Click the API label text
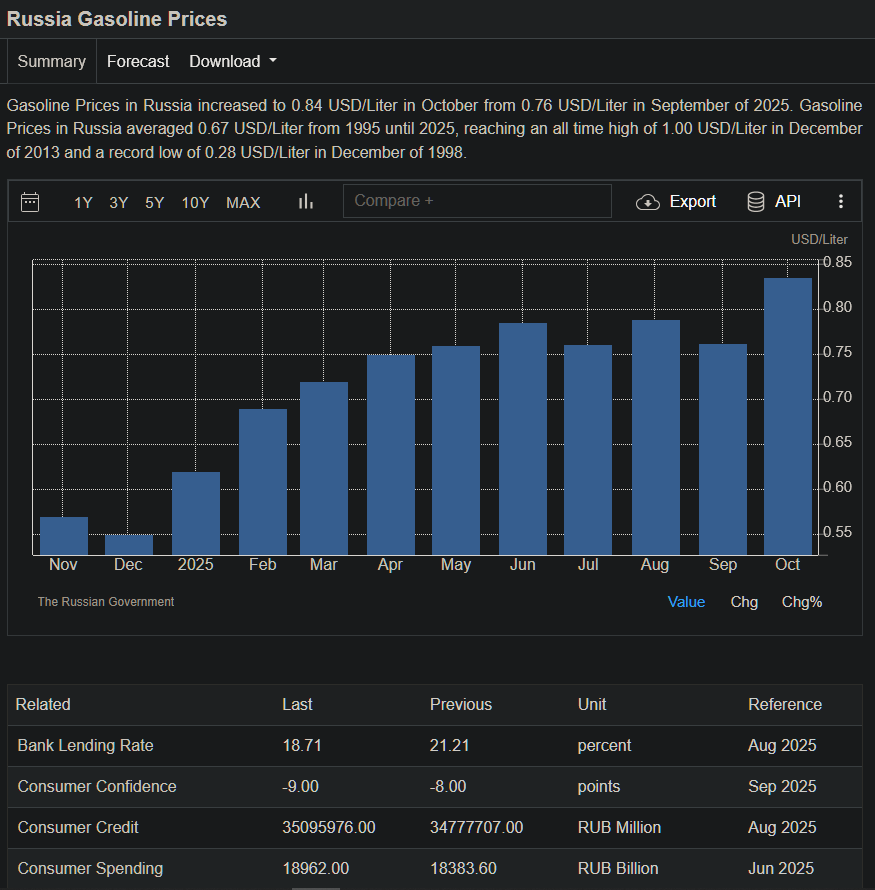875x890 pixels. click(788, 201)
